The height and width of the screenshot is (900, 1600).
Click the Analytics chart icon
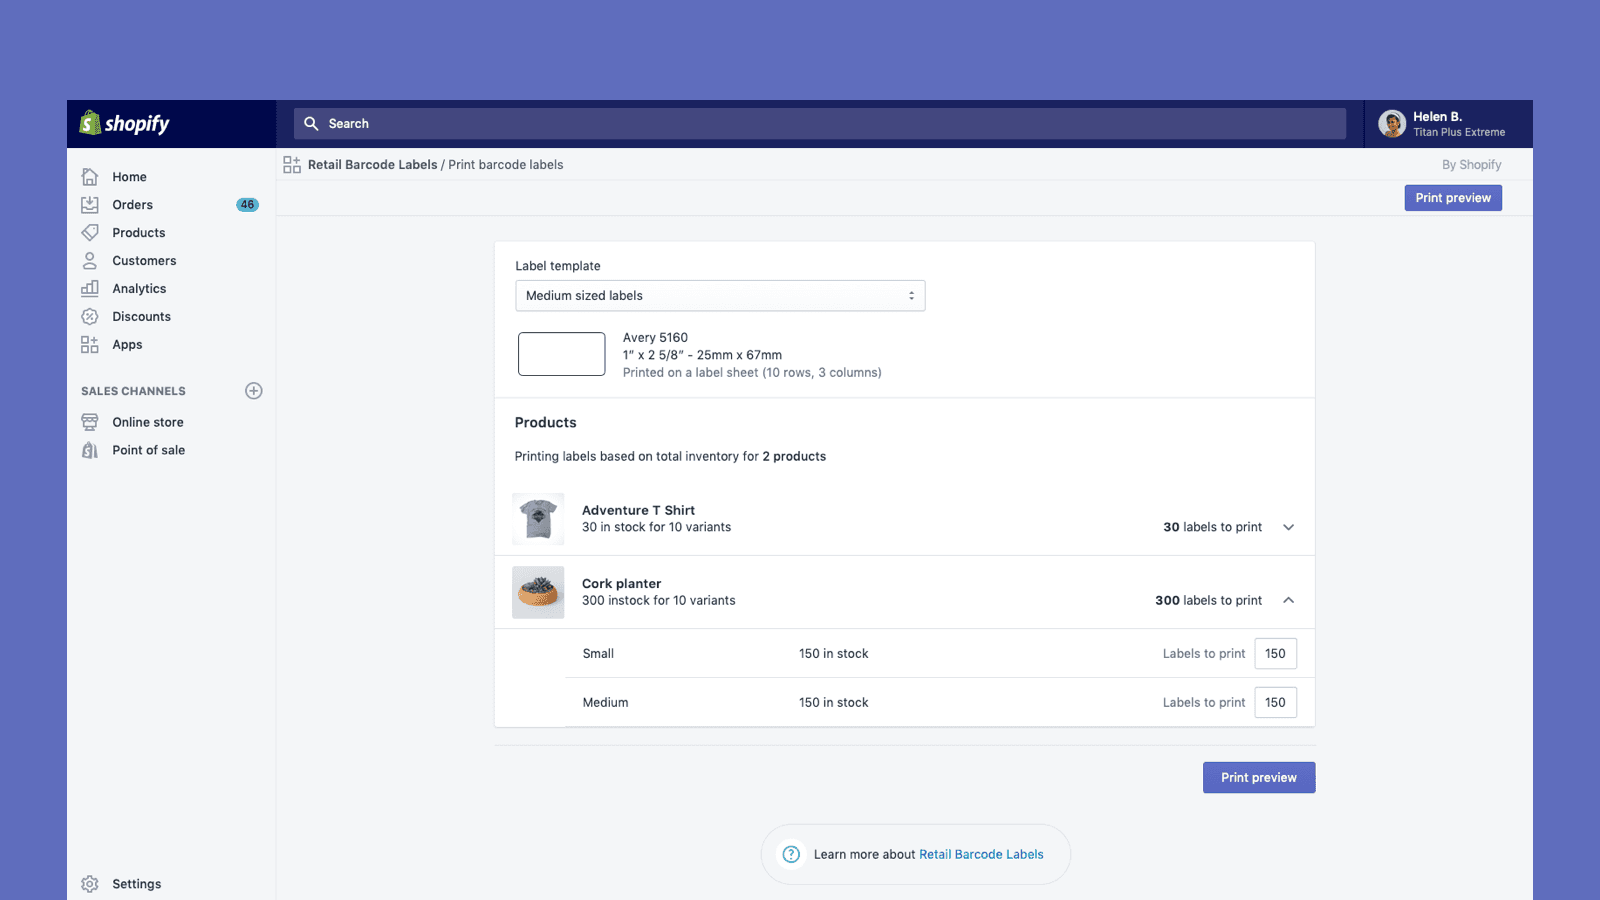[90, 289]
